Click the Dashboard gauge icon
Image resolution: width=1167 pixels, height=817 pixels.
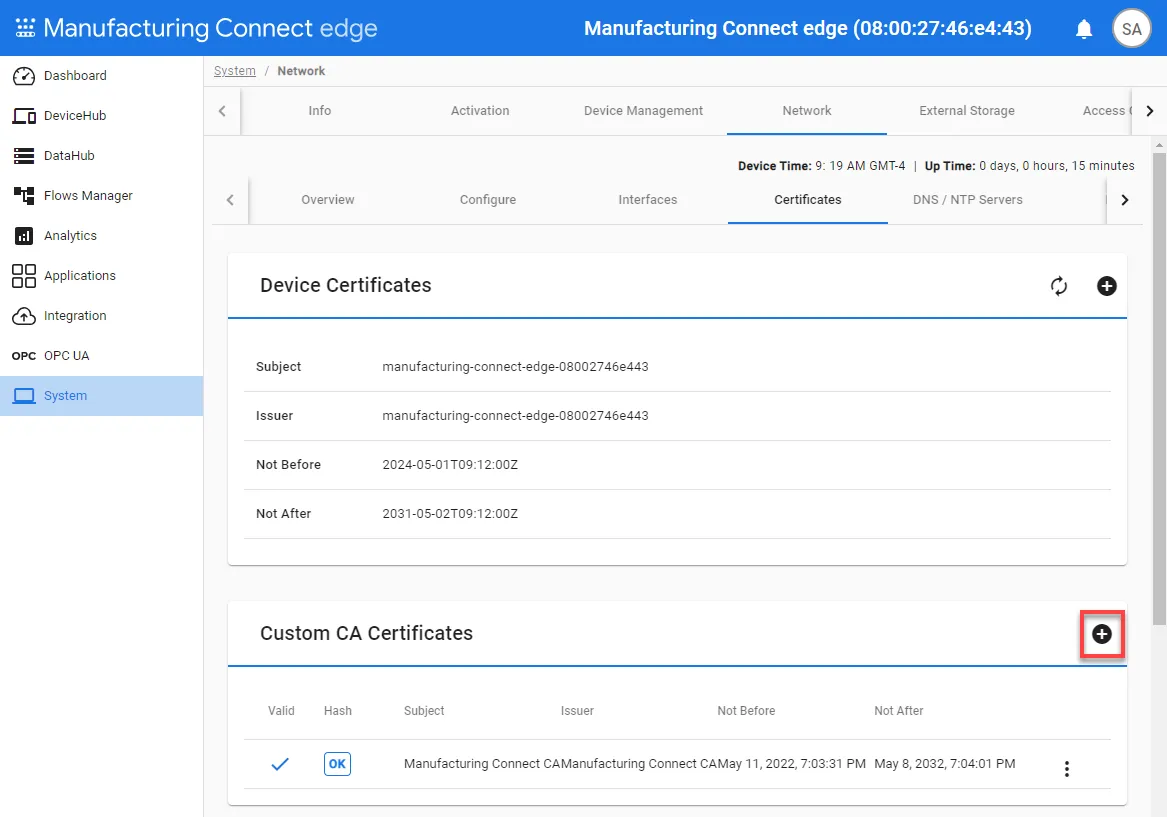(24, 76)
